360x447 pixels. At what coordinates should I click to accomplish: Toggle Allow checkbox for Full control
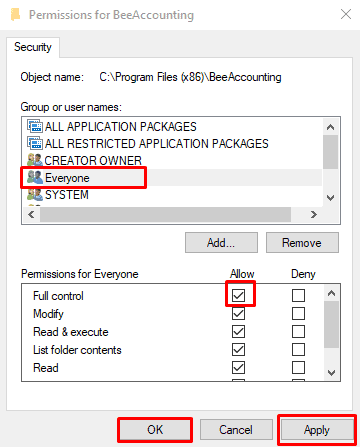(x=238, y=295)
